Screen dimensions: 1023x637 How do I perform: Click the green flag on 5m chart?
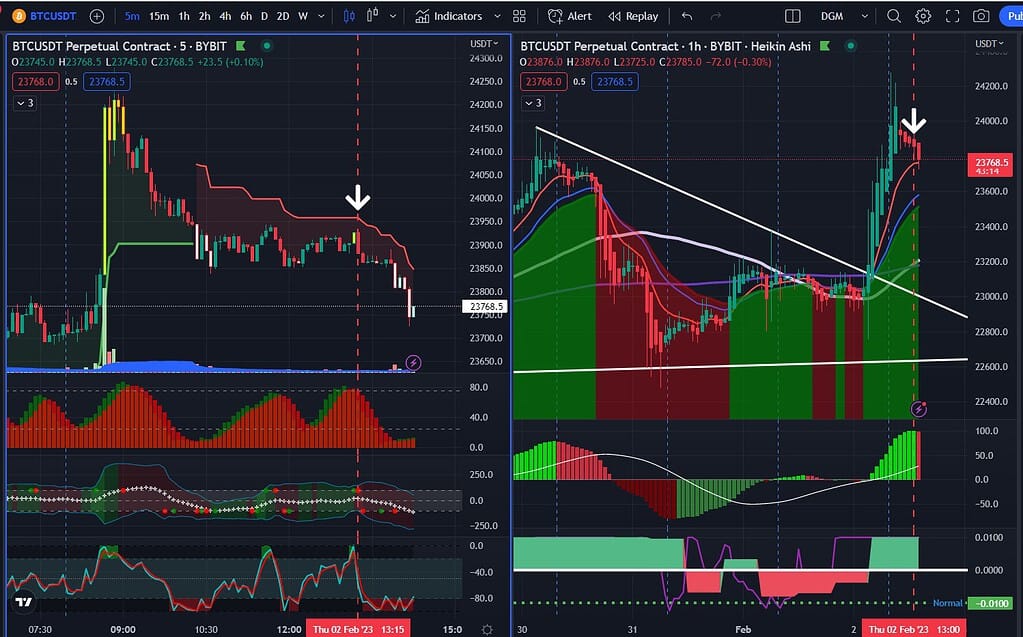tap(241, 46)
